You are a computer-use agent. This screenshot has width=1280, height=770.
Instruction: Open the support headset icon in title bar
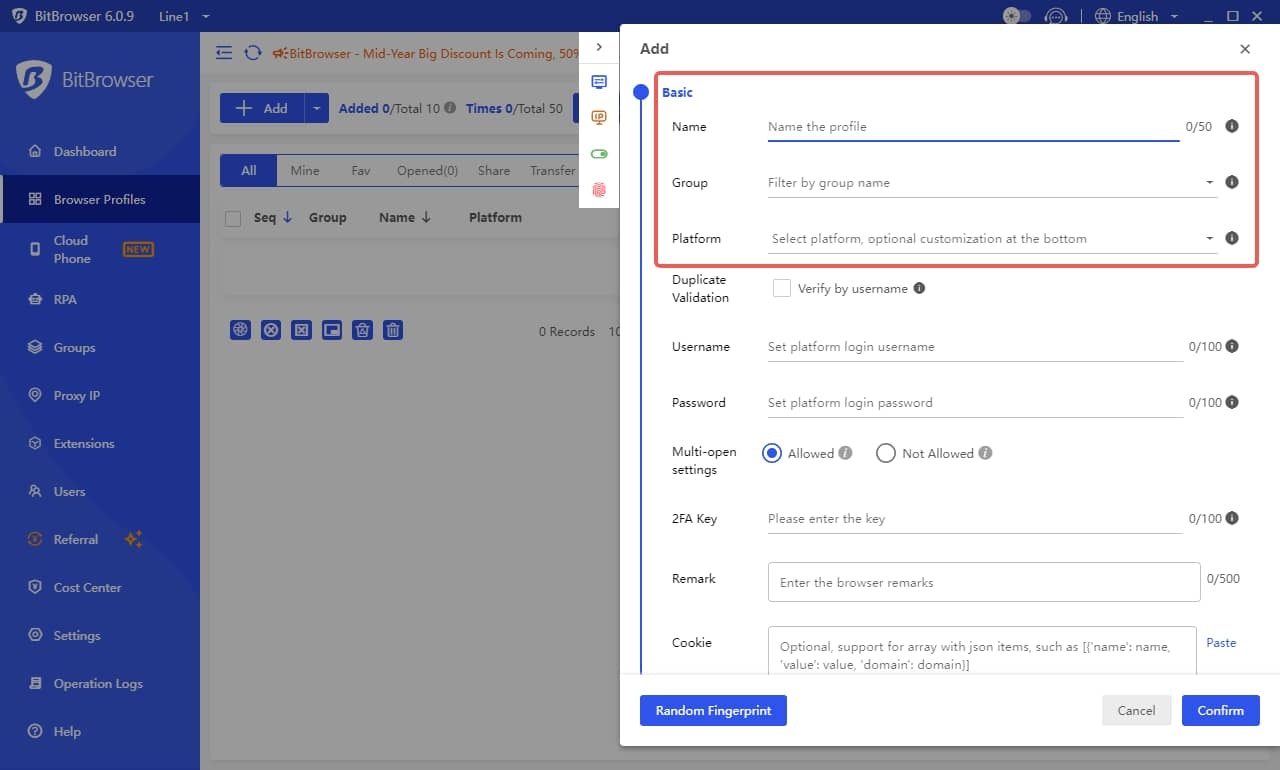[x=1055, y=16]
